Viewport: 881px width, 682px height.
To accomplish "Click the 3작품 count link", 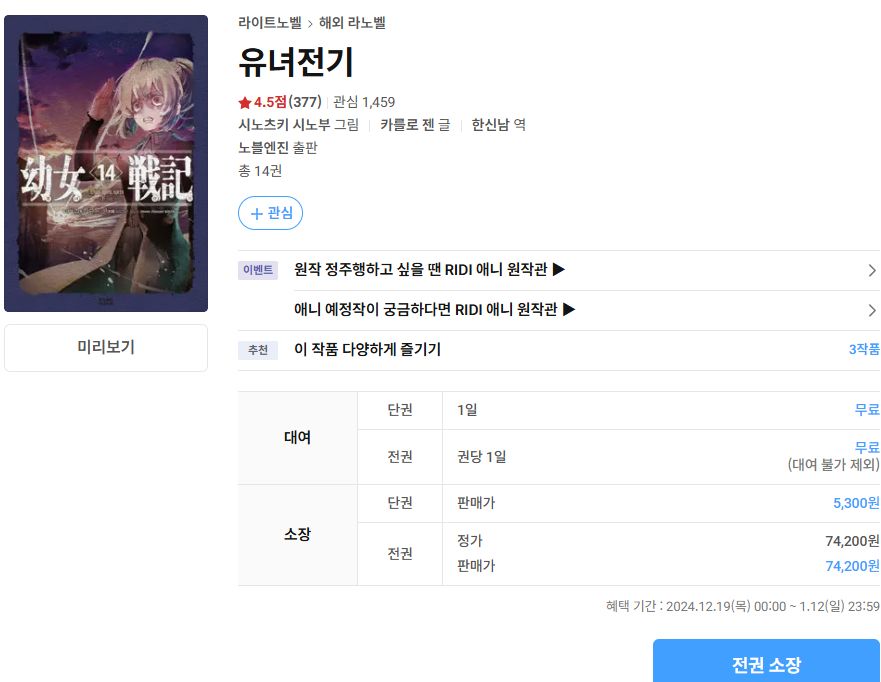I will pyautogui.click(x=864, y=349).
